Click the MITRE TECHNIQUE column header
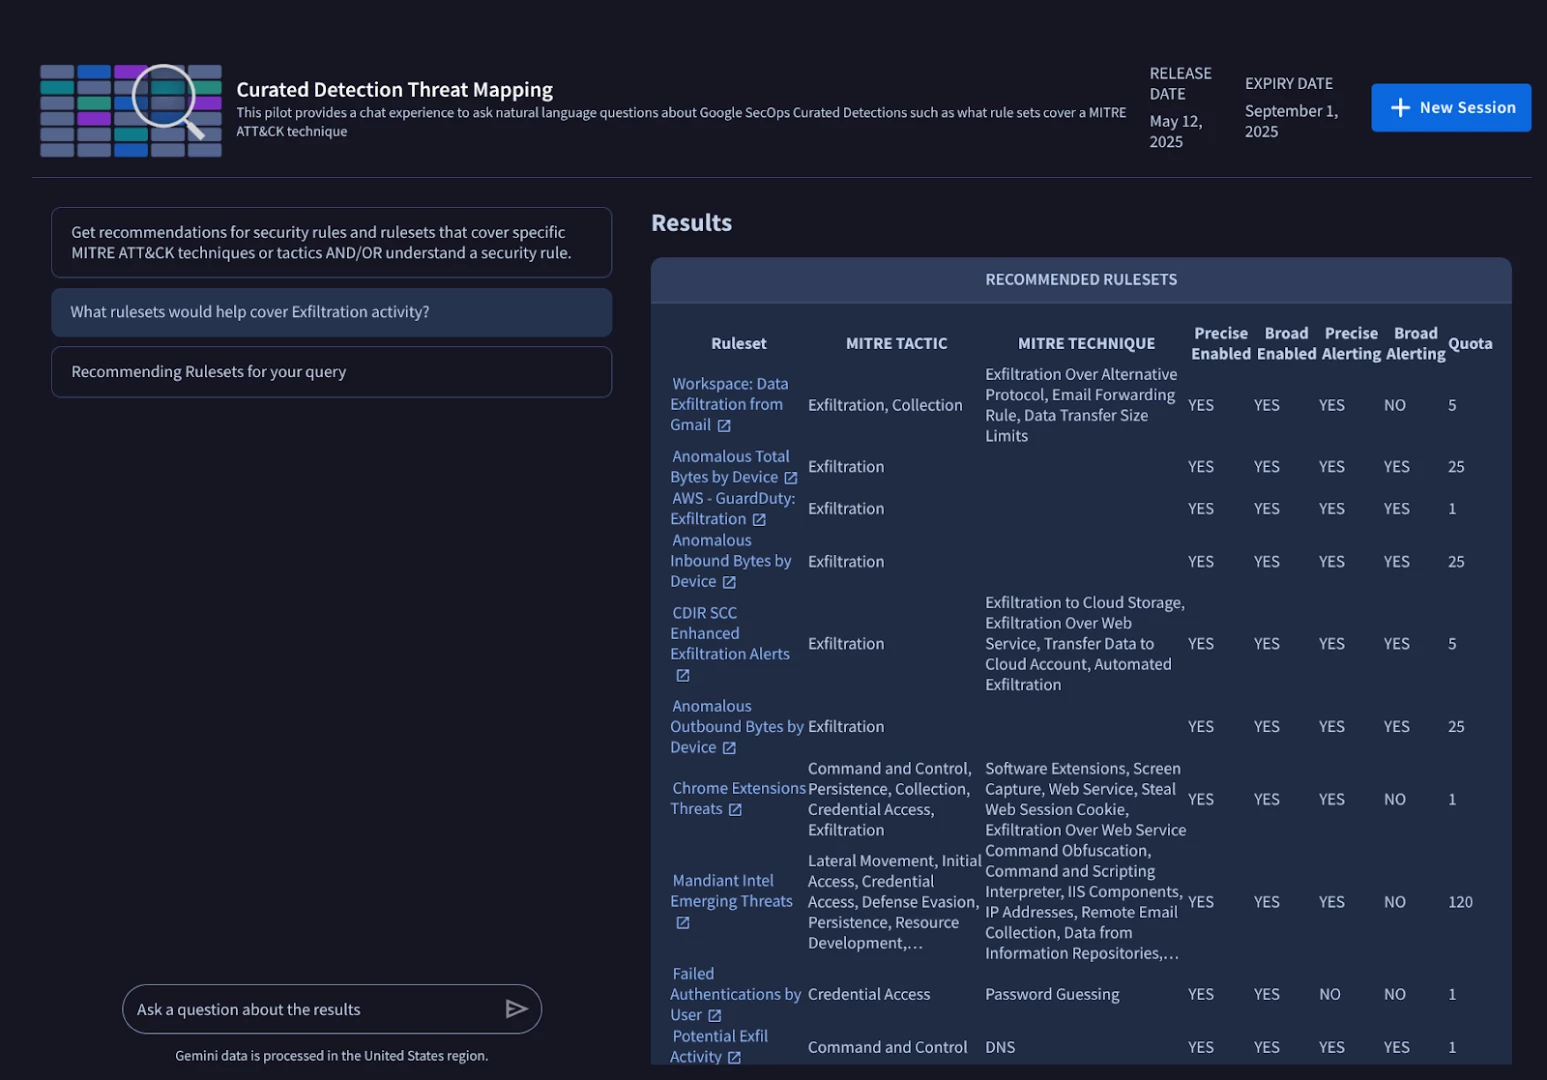Image resolution: width=1547 pixels, height=1080 pixels. (x=1087, y=343)
